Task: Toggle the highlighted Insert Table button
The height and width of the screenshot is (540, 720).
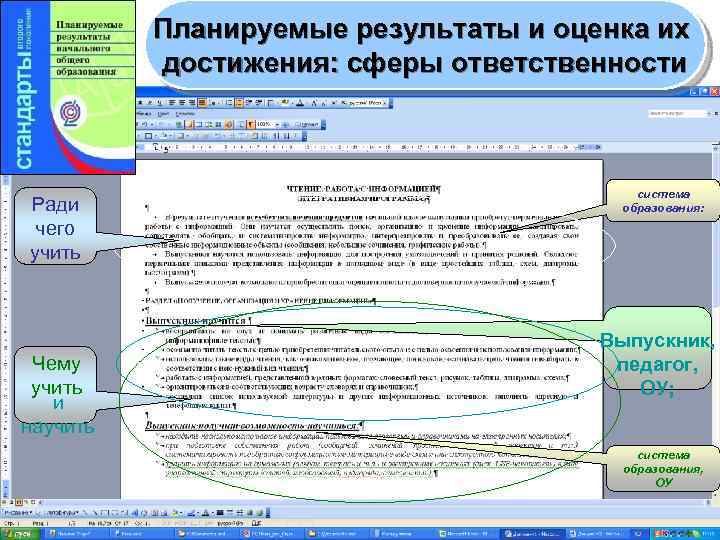Action: pyautogui.click(x=189, y=124)
